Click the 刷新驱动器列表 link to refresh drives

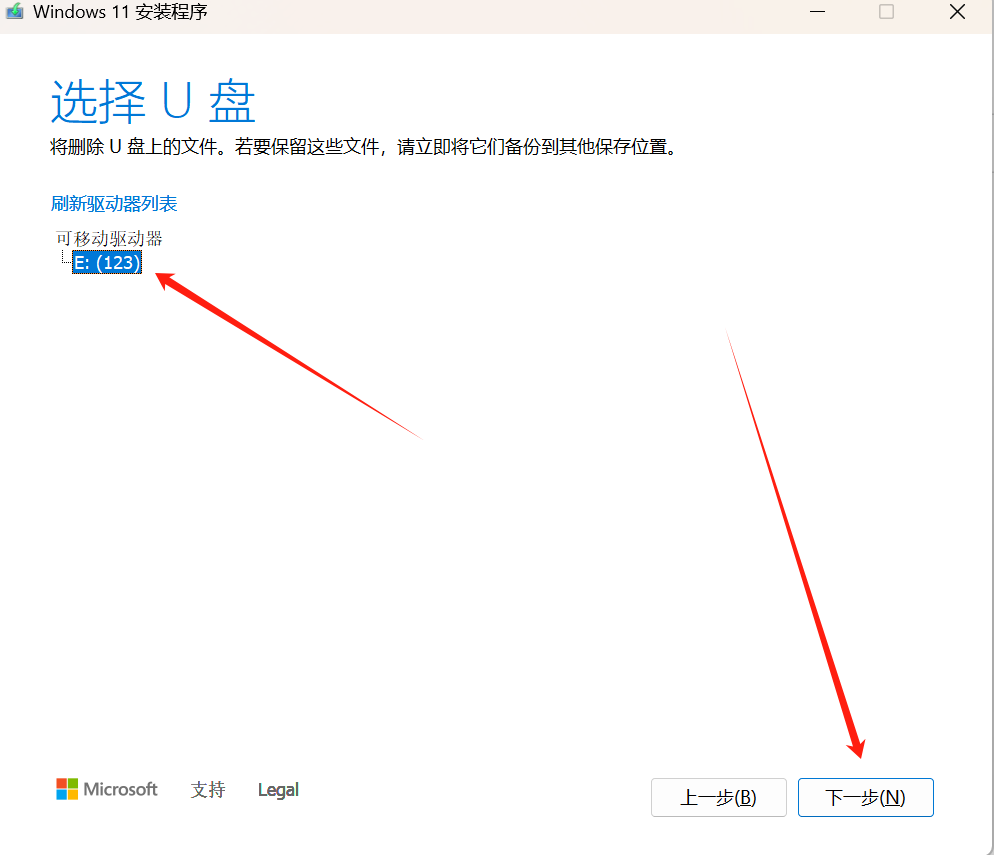point(113,203)
